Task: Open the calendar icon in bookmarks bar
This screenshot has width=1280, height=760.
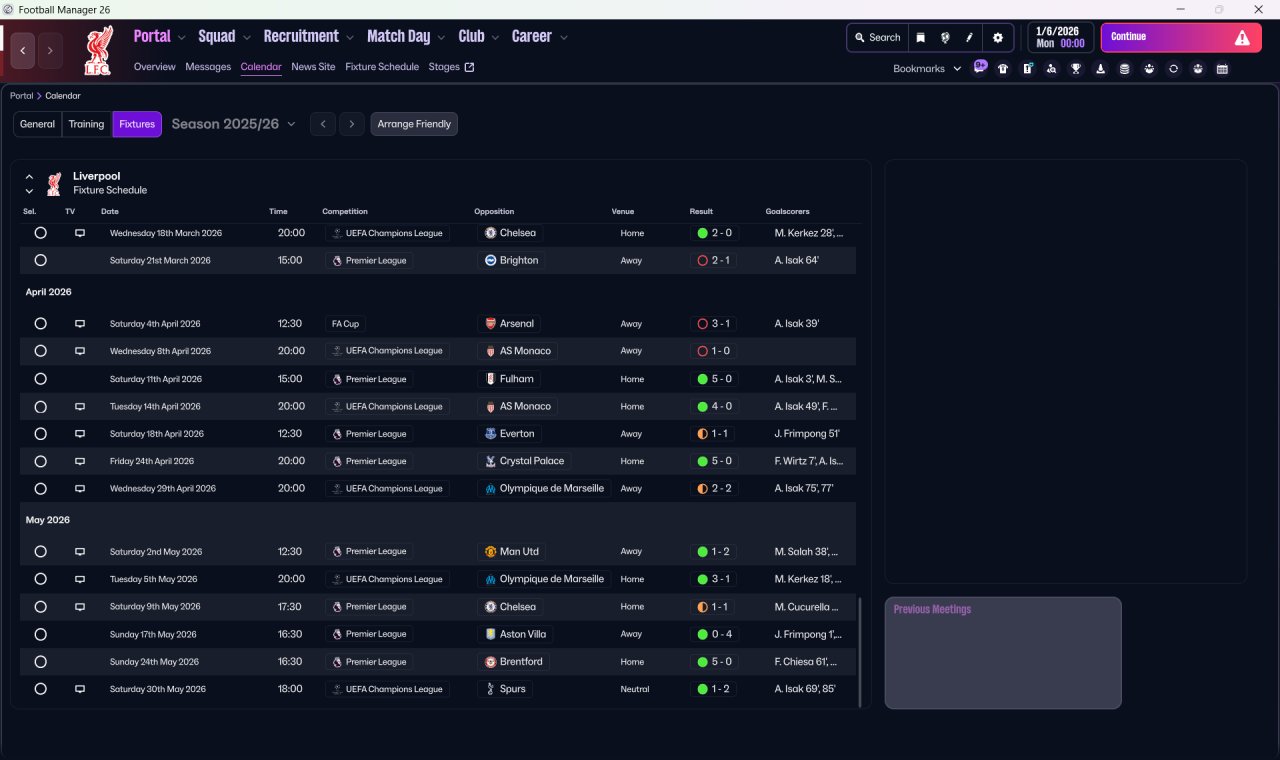Action: point(1222,69)
